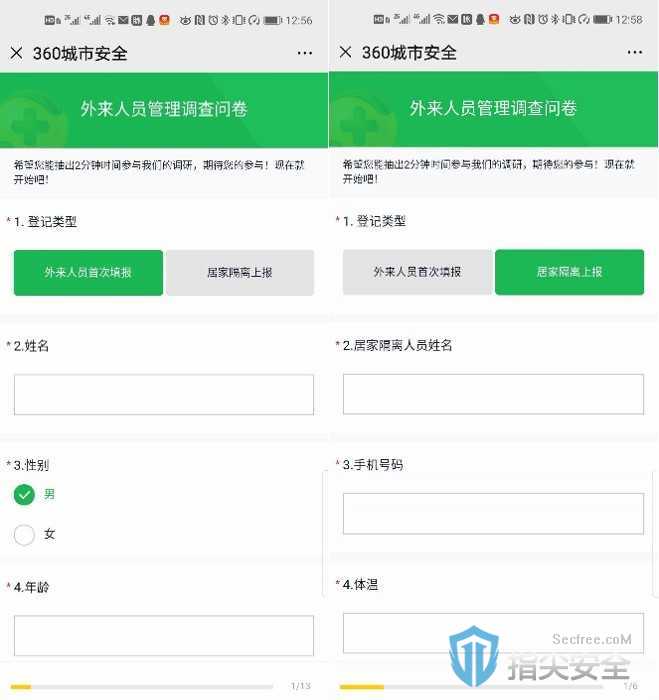This screenshot has height=700, width=659.
Task: Open the left page's three-dot more menu
Action: (x=304, y=53)
